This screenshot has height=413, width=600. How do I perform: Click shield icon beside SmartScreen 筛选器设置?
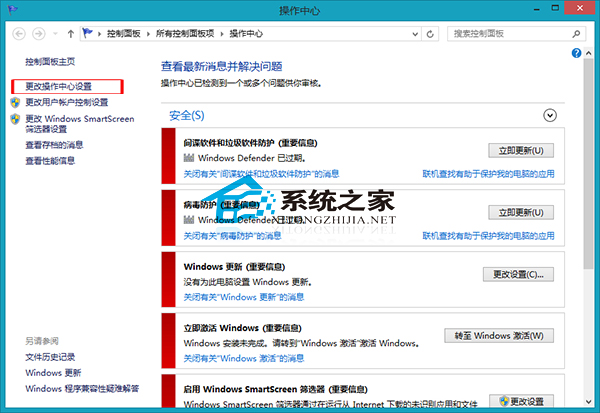click(15, 119)
